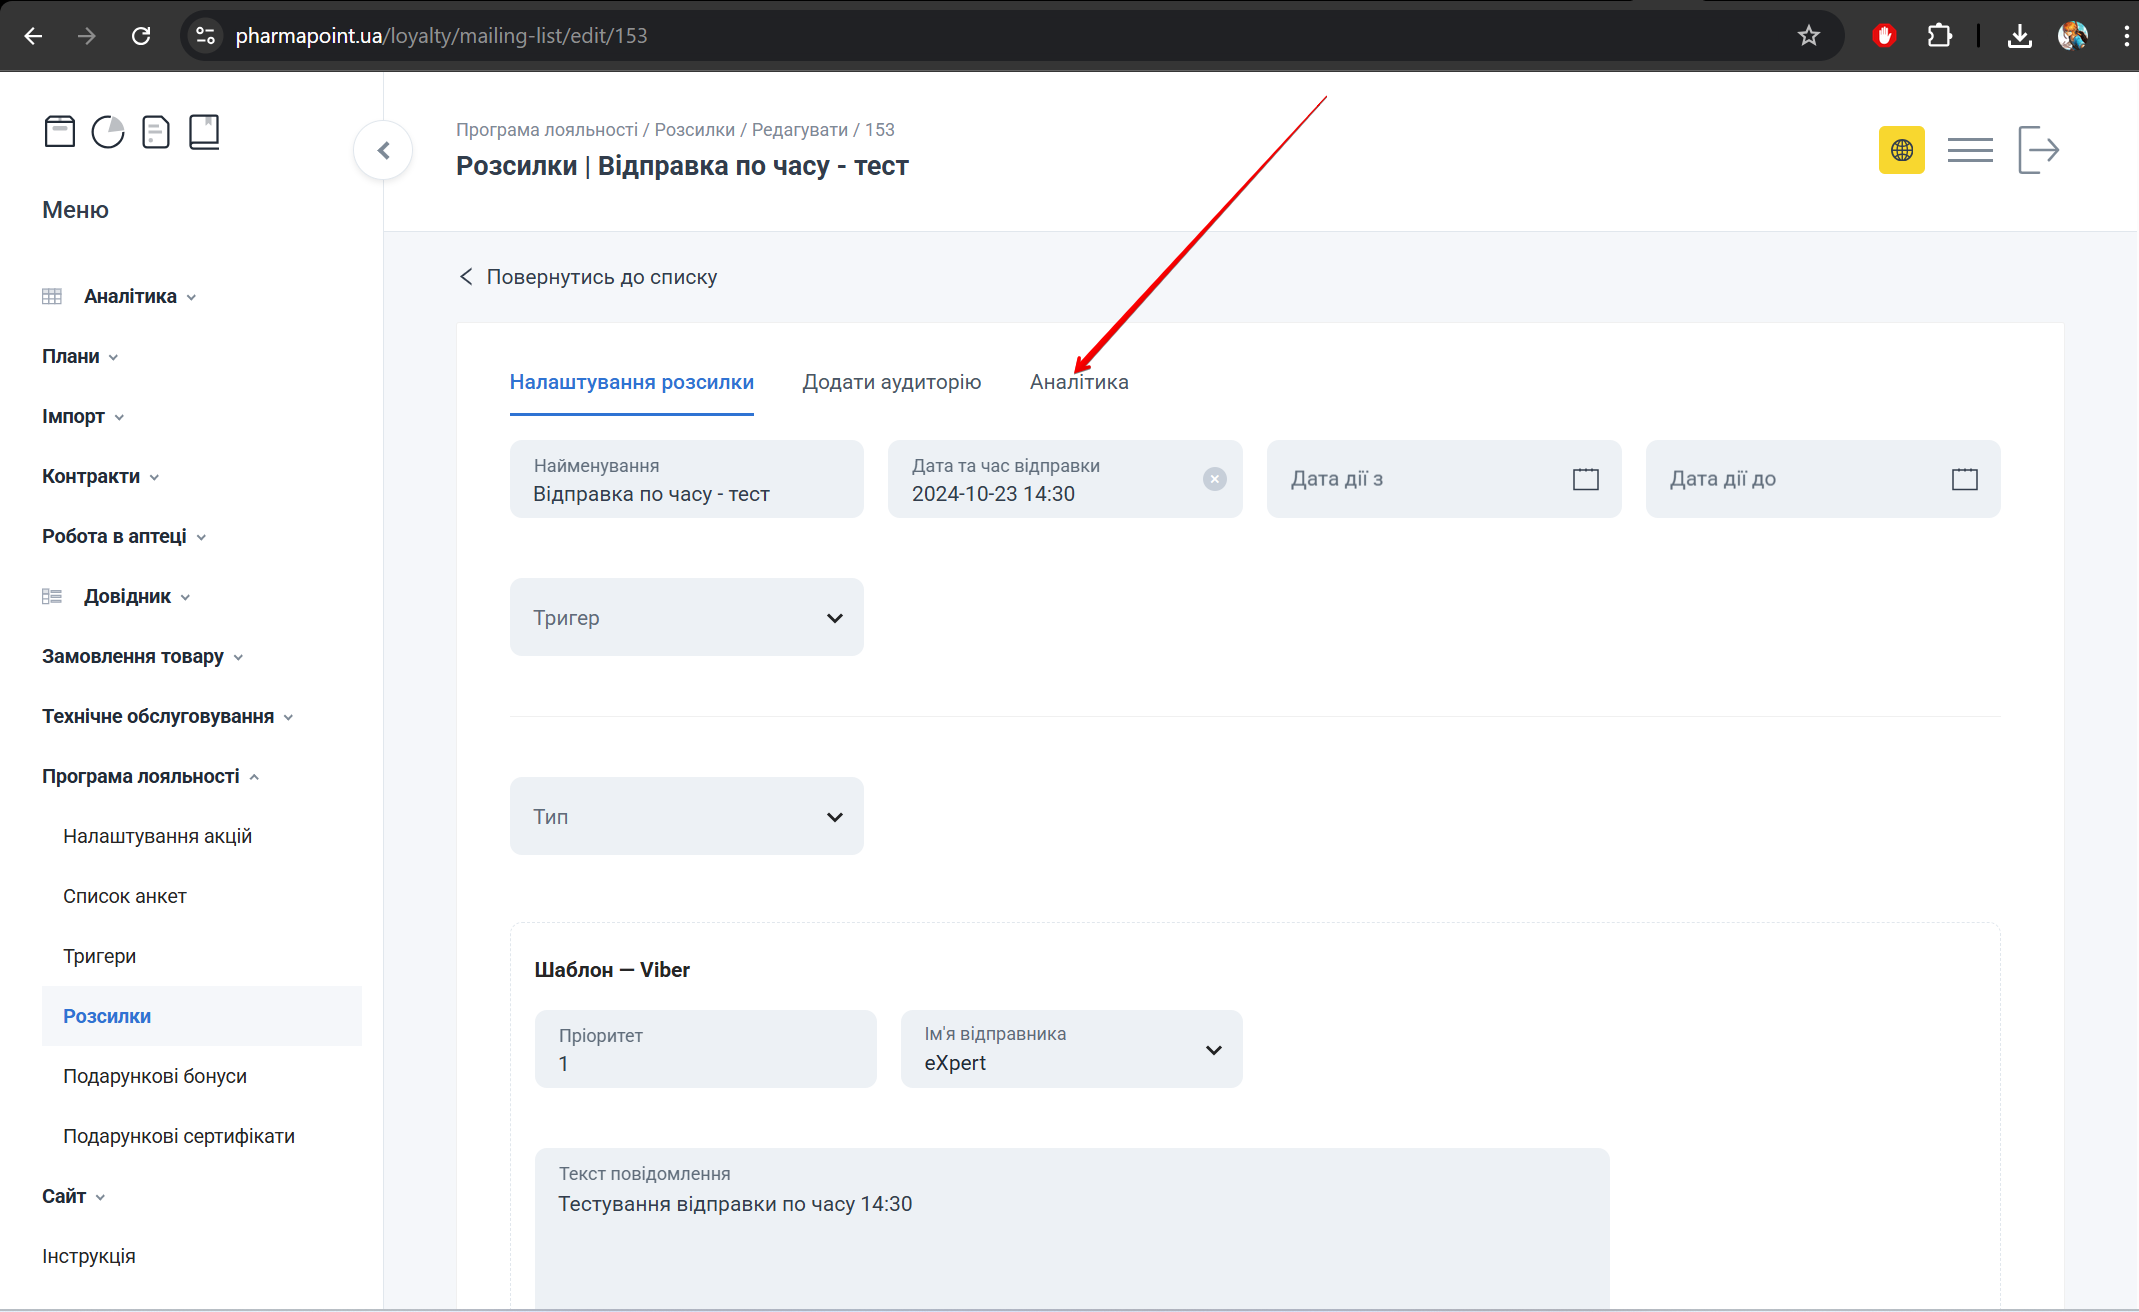The height and width of the screenshot is (1312, 2139).
Task: Open Подарункові бонуси in sidebar
Action: 155,1076
